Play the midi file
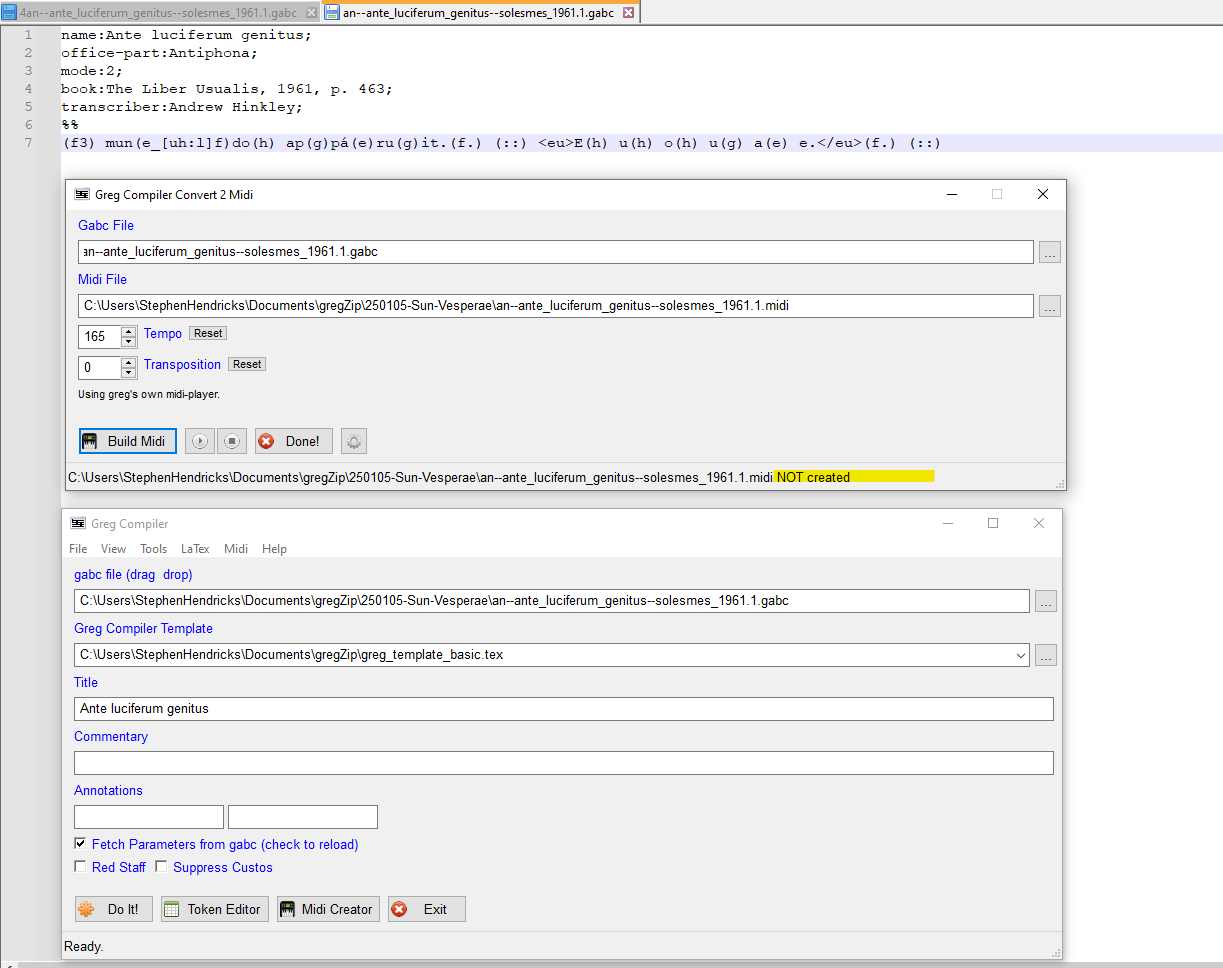 200,441
